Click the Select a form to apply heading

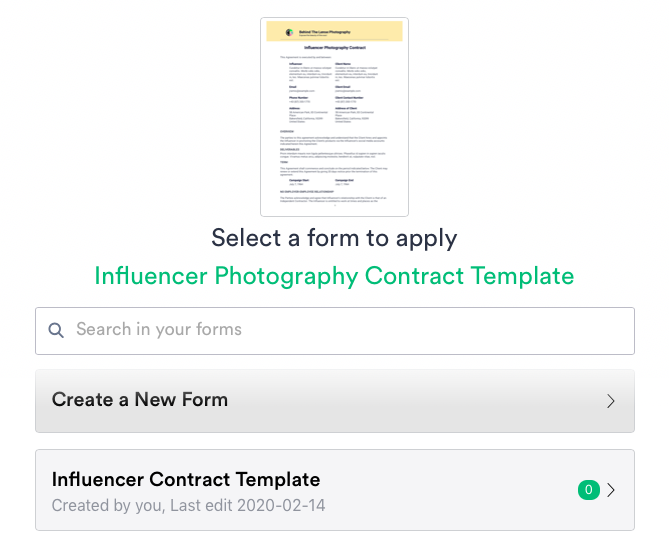point(334,239)
